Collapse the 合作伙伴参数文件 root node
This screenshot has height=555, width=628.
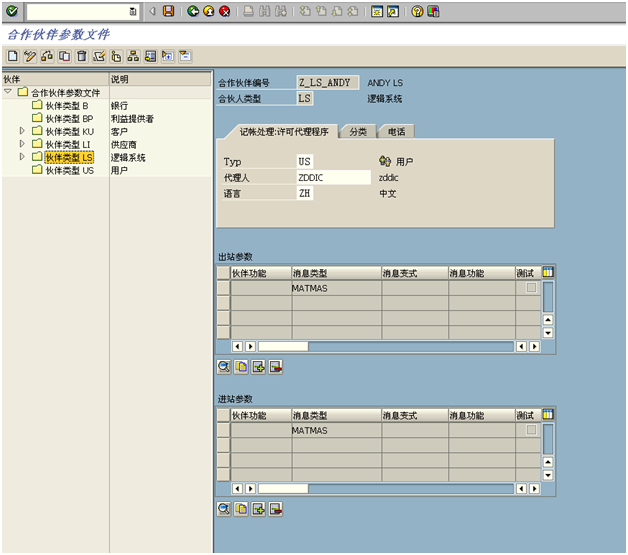click(8, 92)
